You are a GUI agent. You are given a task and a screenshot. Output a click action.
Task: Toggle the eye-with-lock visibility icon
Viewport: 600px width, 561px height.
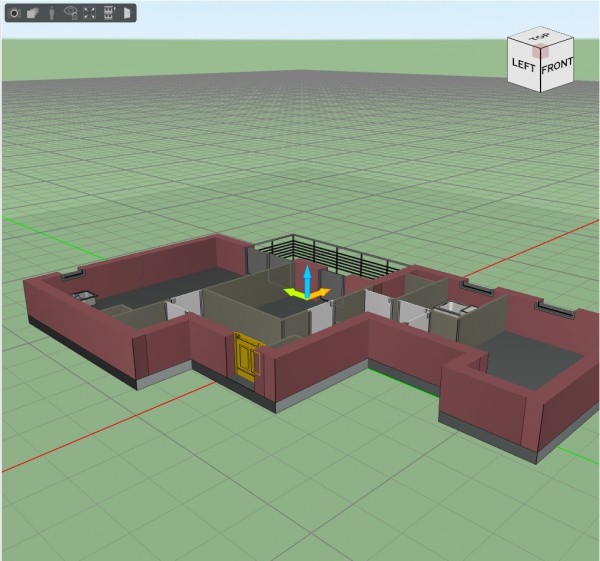pos(71,13)
